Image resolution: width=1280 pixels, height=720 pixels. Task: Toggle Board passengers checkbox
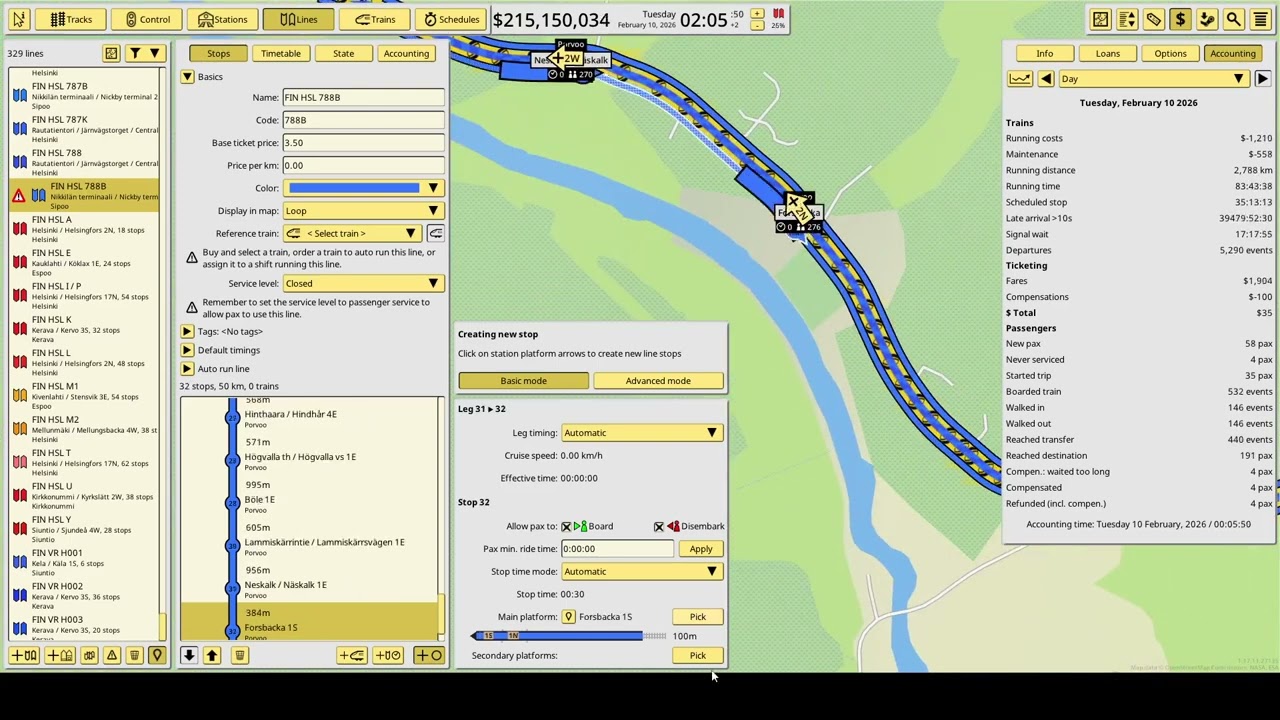pos(566,526)
